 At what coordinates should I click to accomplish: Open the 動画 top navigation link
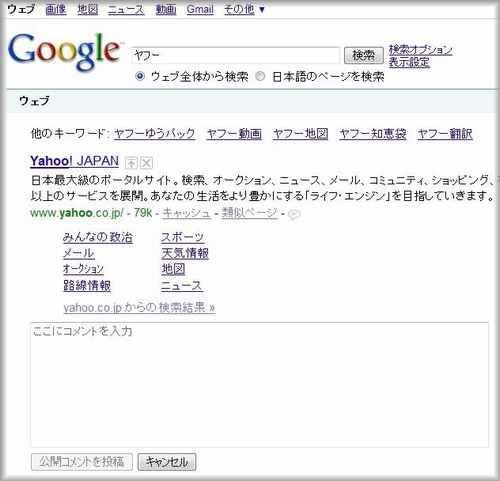[x=166, y=9]
